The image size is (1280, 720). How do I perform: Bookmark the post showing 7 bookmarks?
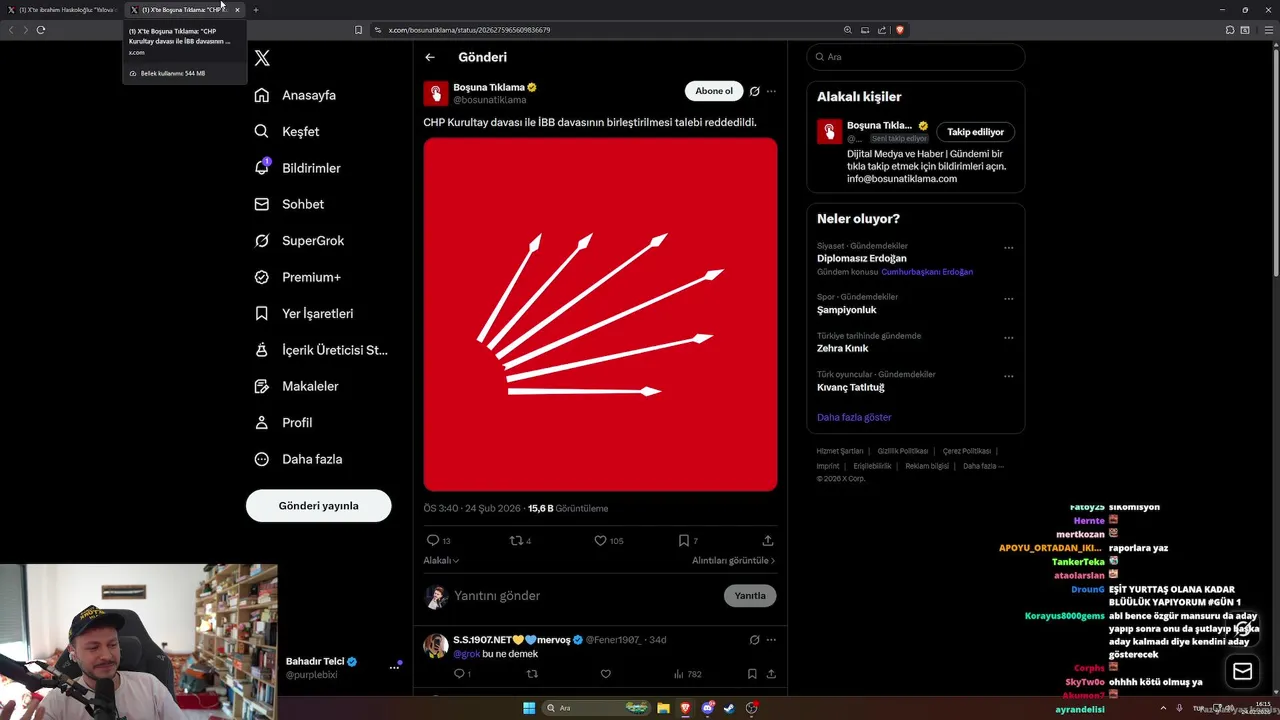(x=684, y=540)
